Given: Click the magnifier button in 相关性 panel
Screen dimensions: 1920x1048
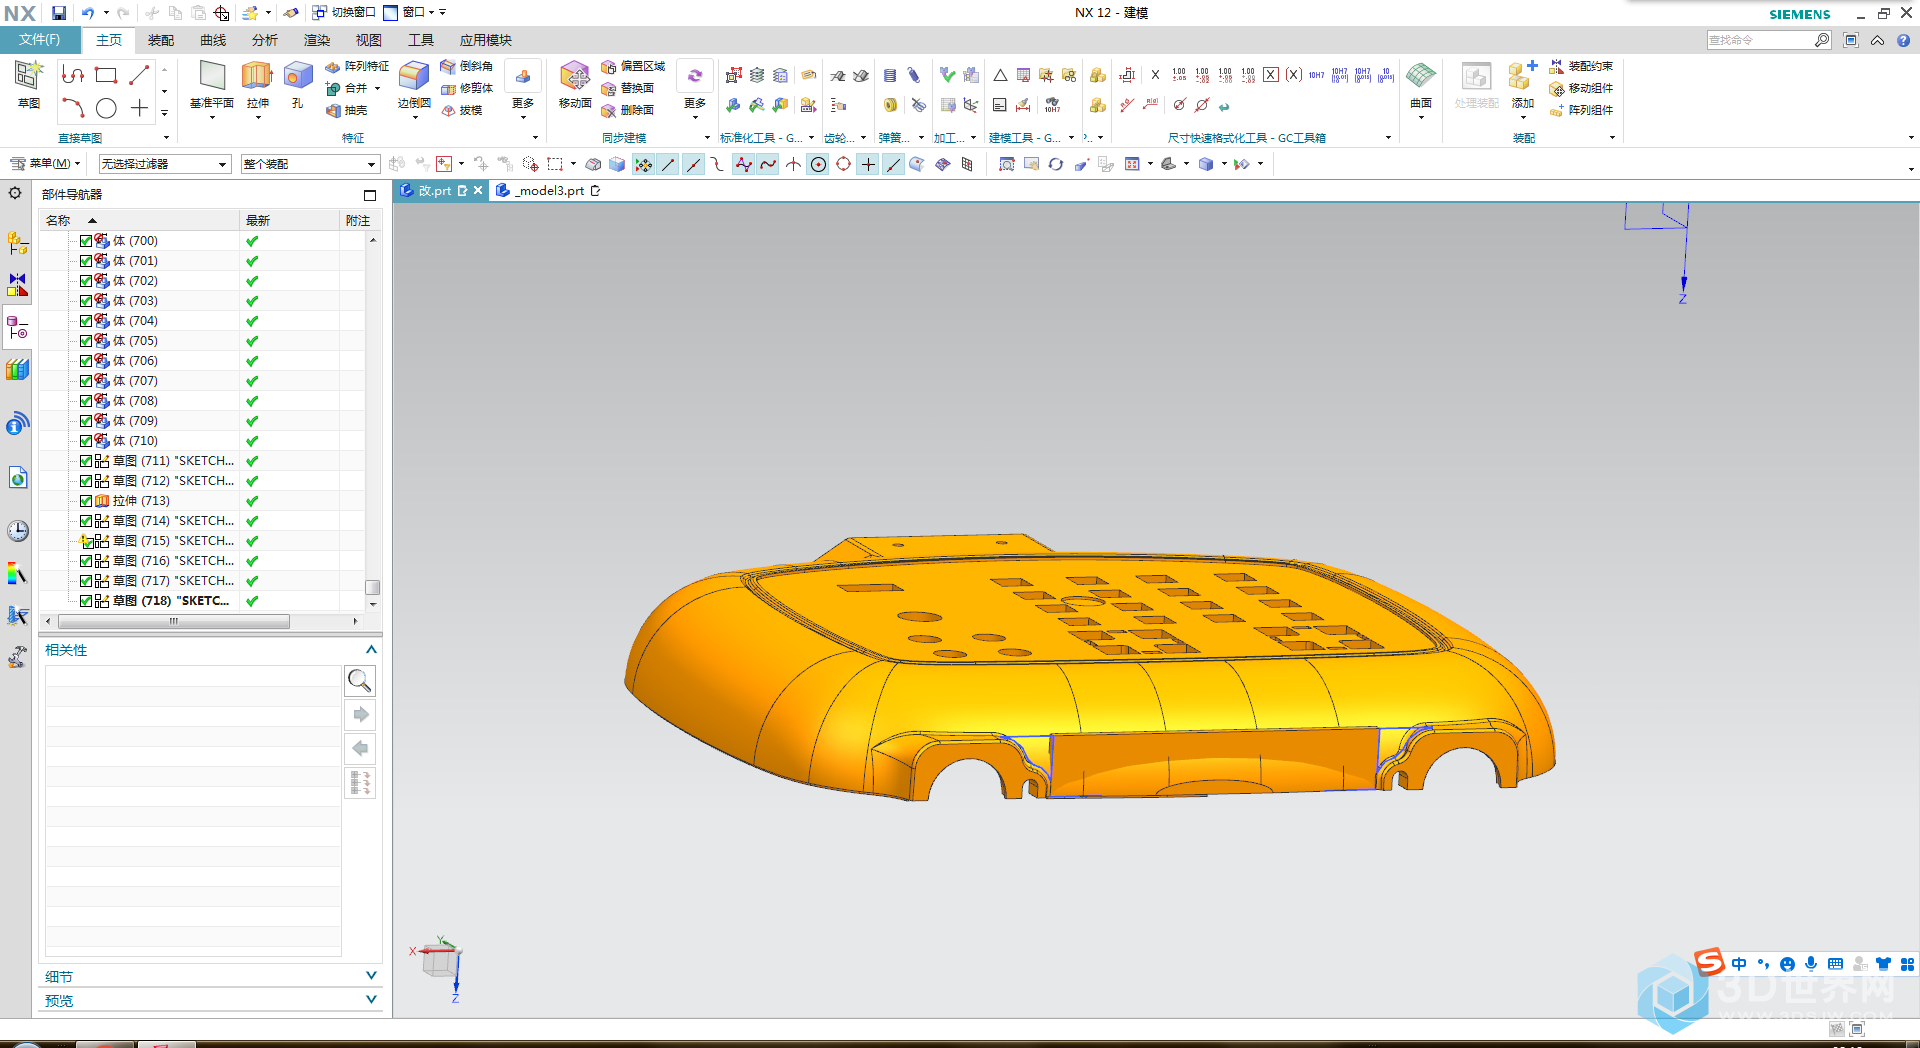Looking at the screenshot, I should pyautogui.click(x=360, y=681).
